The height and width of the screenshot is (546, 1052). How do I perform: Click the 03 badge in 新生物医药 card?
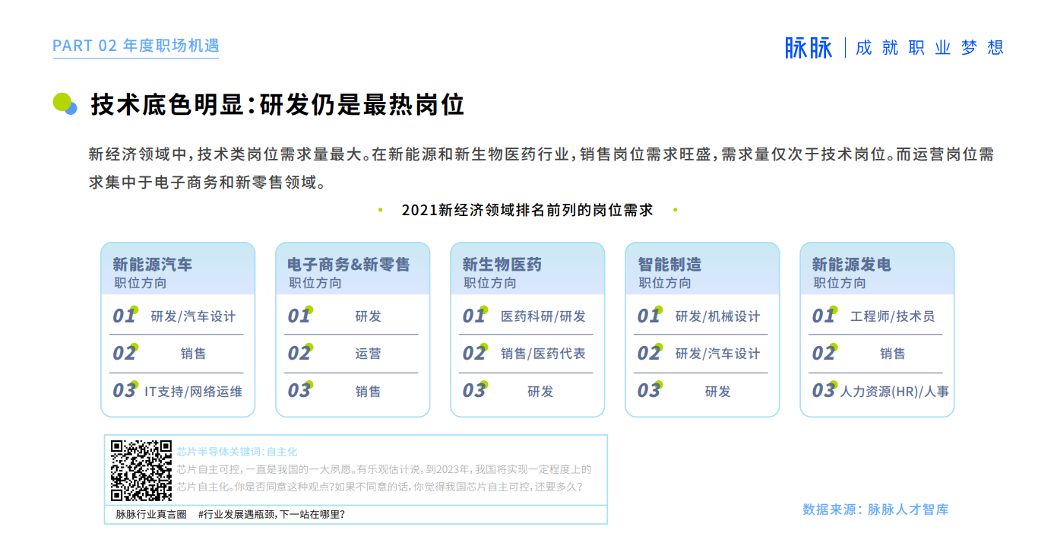(474, 391)
